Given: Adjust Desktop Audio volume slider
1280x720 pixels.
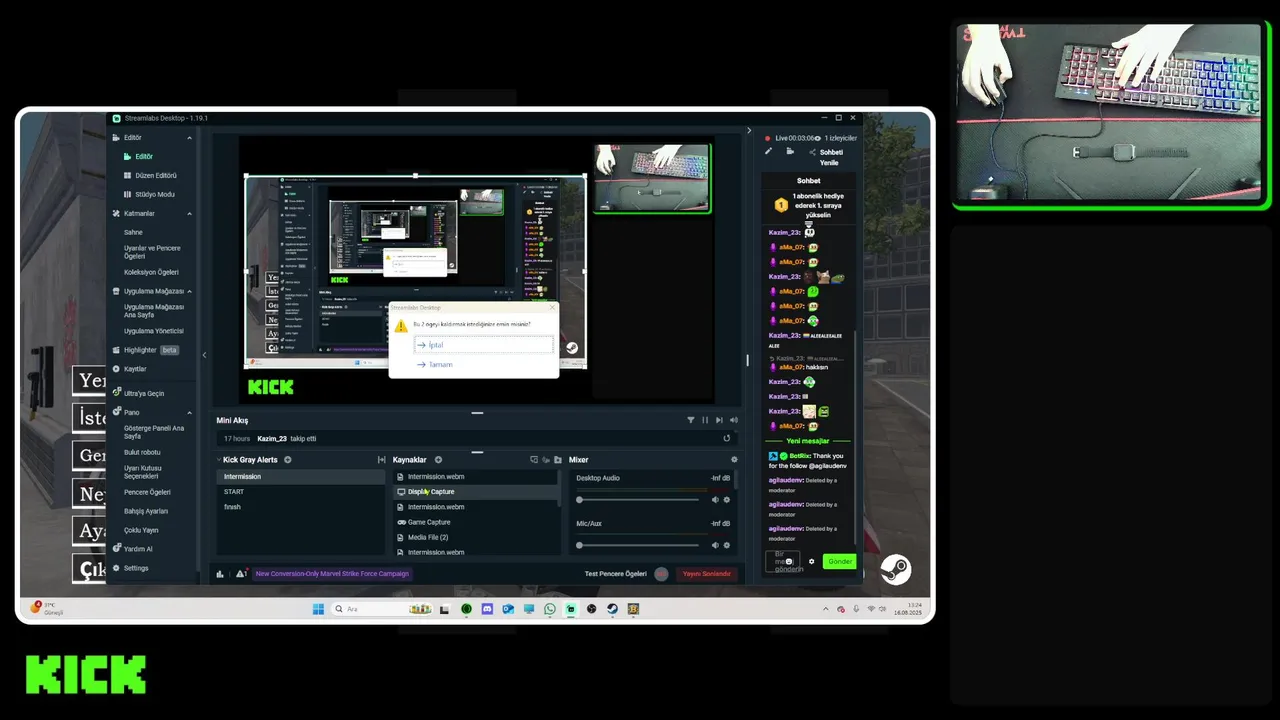Looking at the screenshot, I should click(x=638, y=500).
